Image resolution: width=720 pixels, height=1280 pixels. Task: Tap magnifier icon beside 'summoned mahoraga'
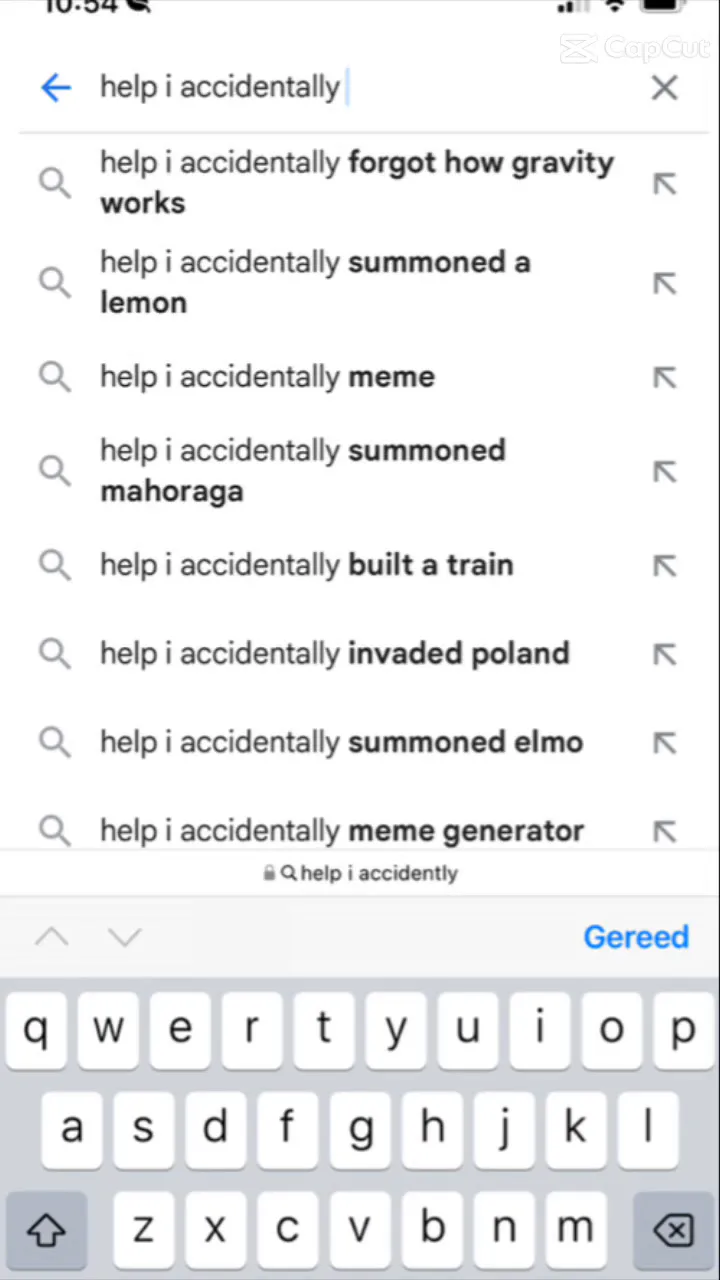pyautogui.click(x=55, y=470)
